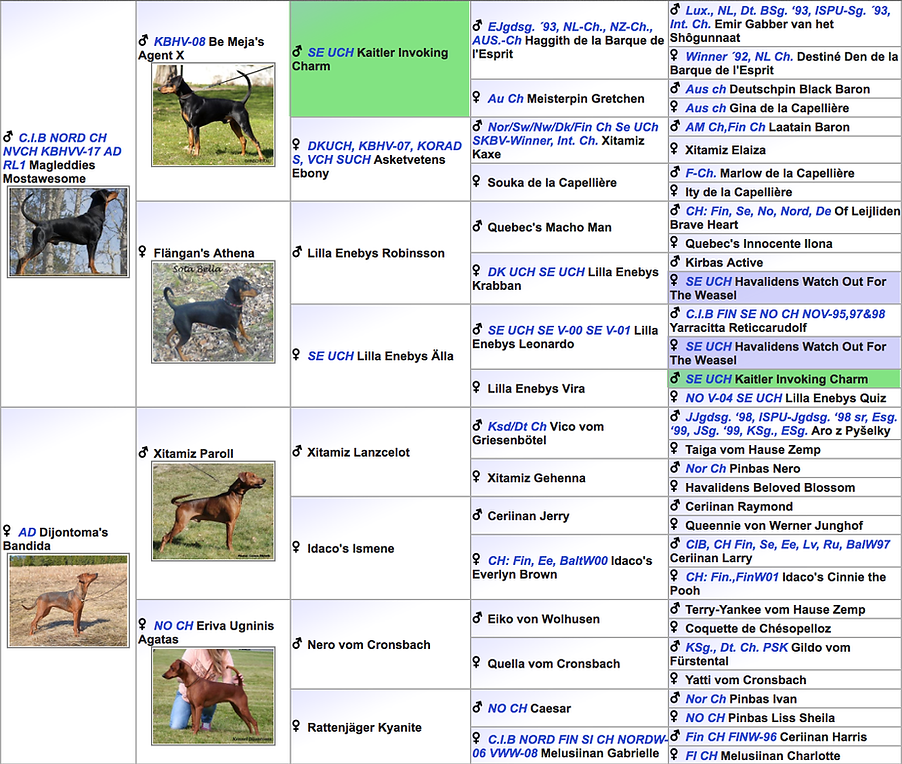Open Be Meja's Agent X link
Screen dimensions: 902x764
tap(201, 48)
